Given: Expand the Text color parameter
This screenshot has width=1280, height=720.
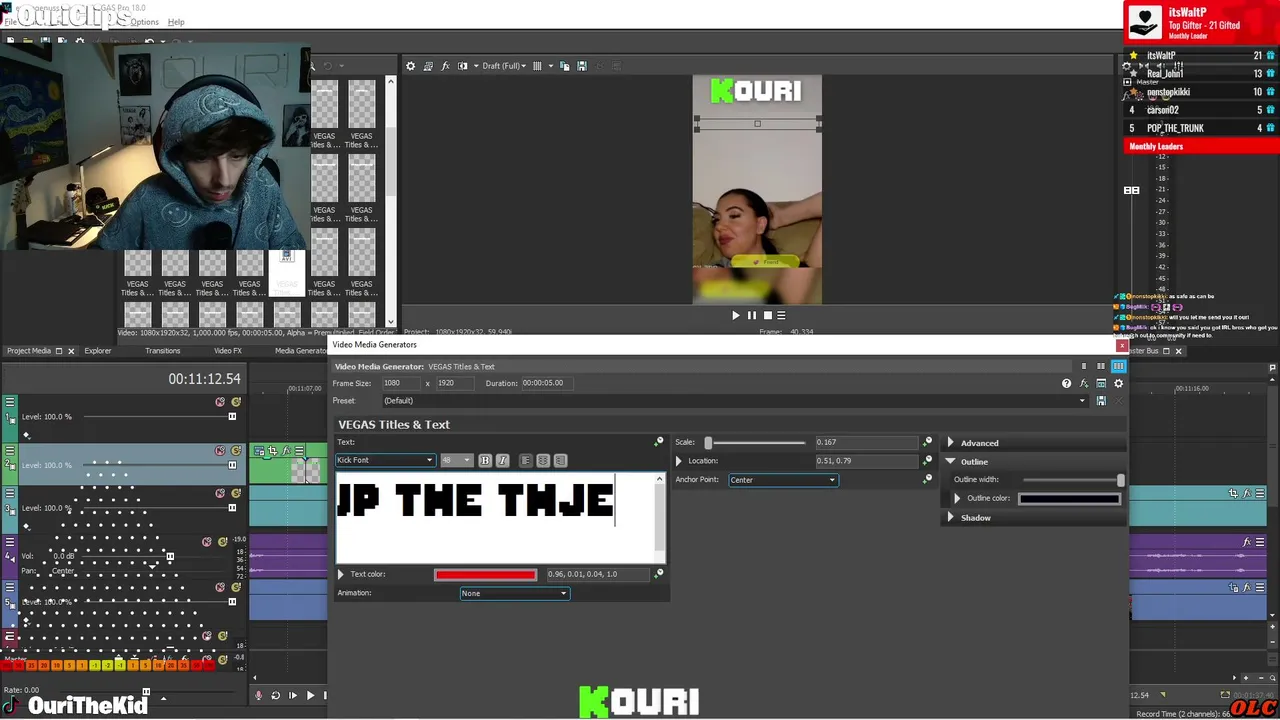Looking at the screenshot, I should click(x=341, y=574).
